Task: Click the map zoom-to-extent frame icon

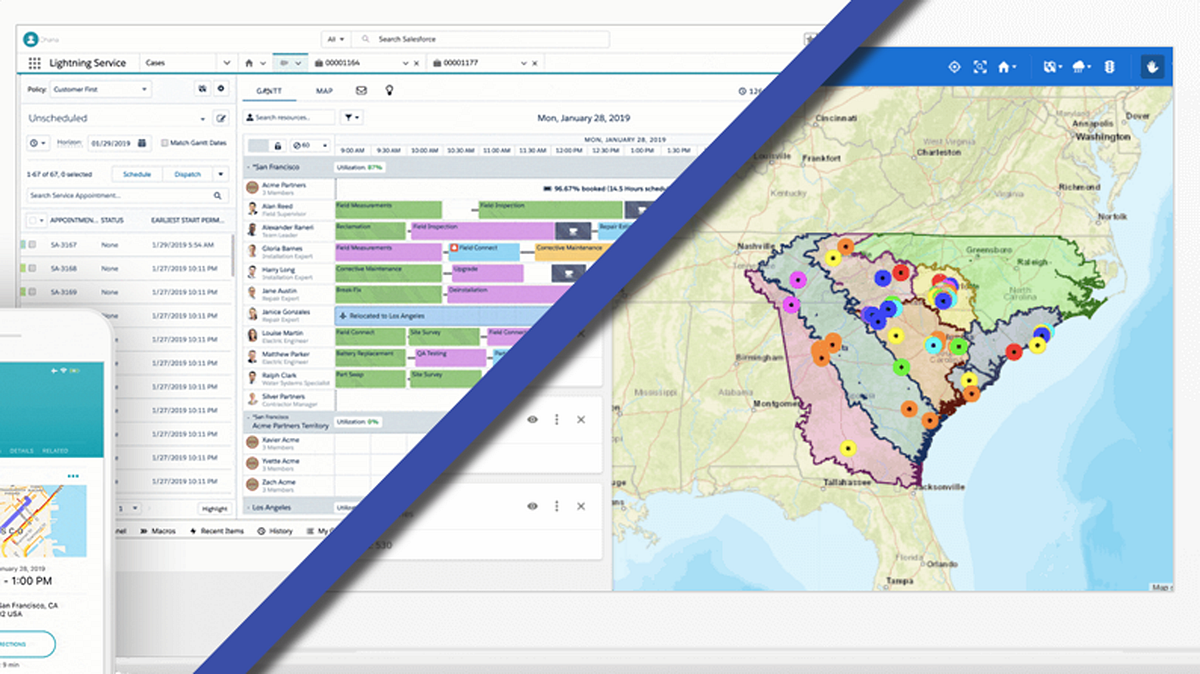Action: [x=979, y=67]
